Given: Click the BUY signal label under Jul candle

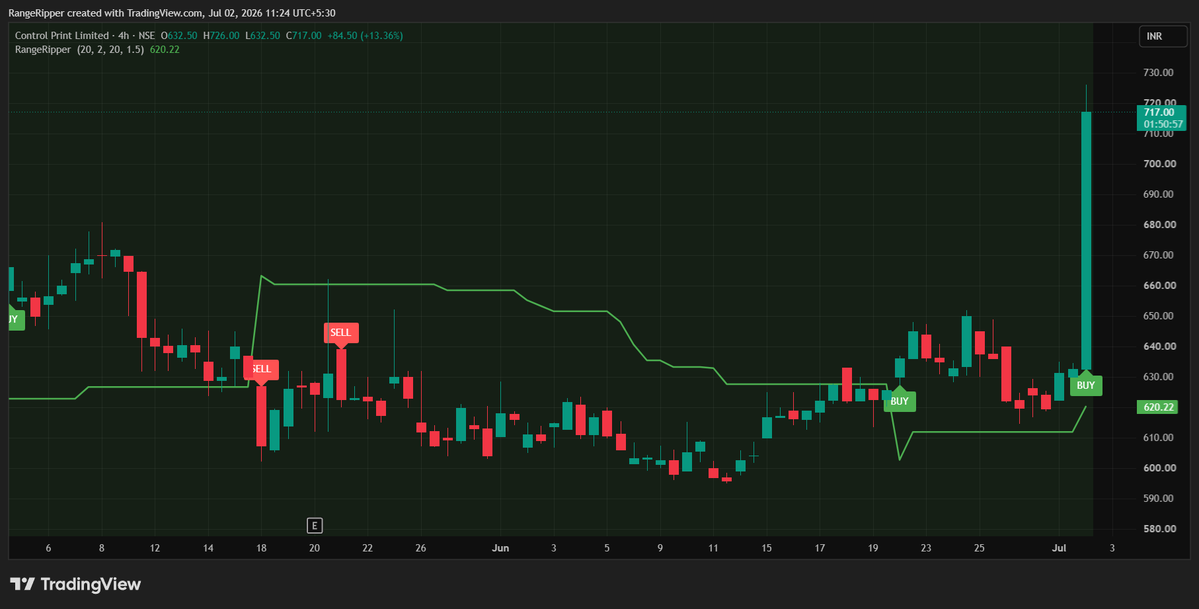Looking at the screenshot, I should pyautogui.click(x=1086, y=385).
